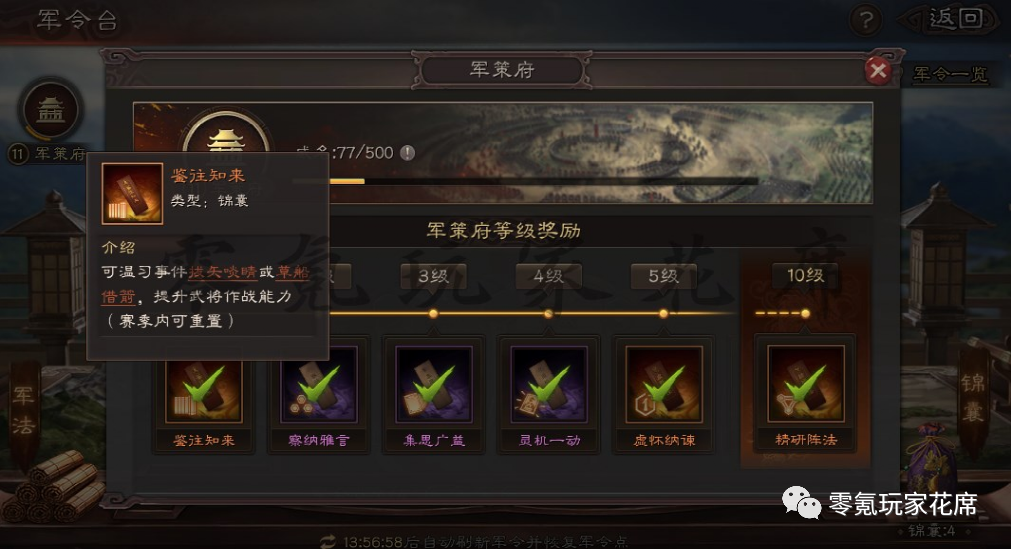
Task: Tap the 灵机一动 reward icon
Action: tap(549, 384)
